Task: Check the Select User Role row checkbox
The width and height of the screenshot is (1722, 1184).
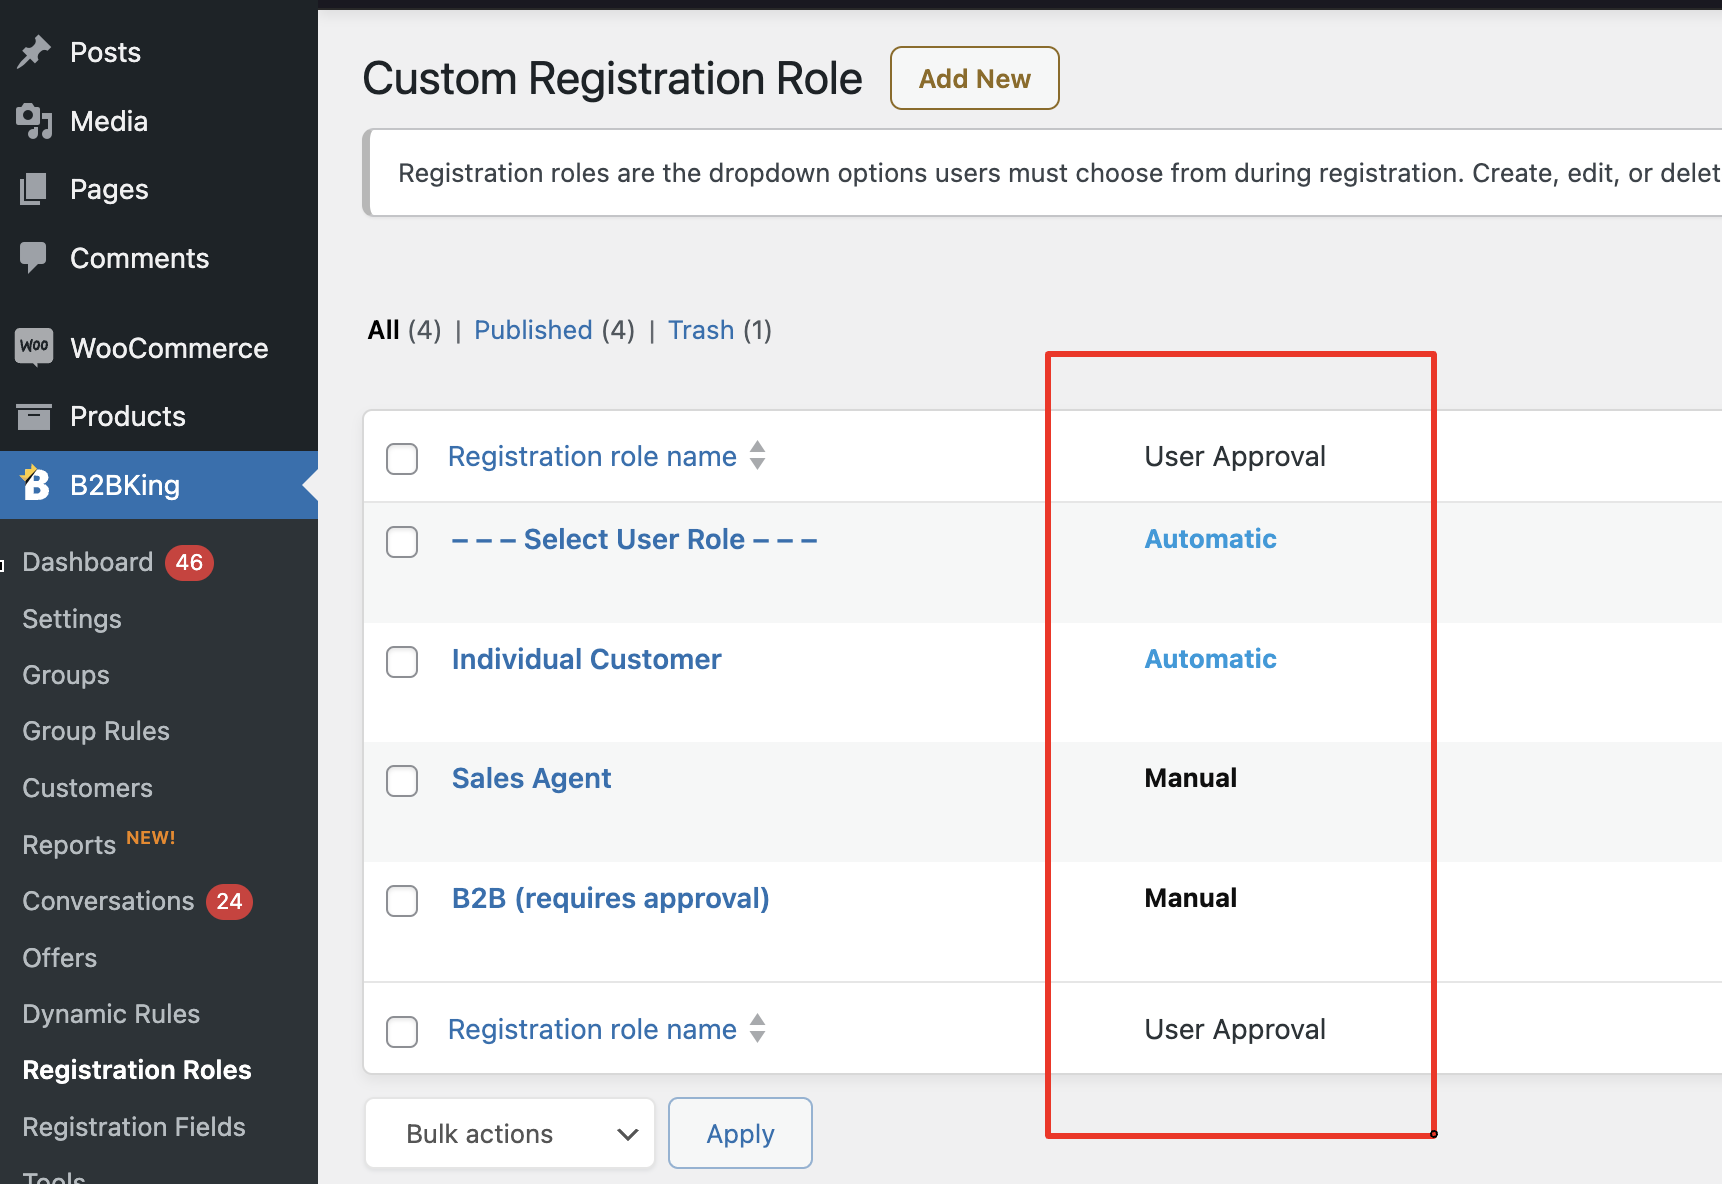Action: click(402, 541)
